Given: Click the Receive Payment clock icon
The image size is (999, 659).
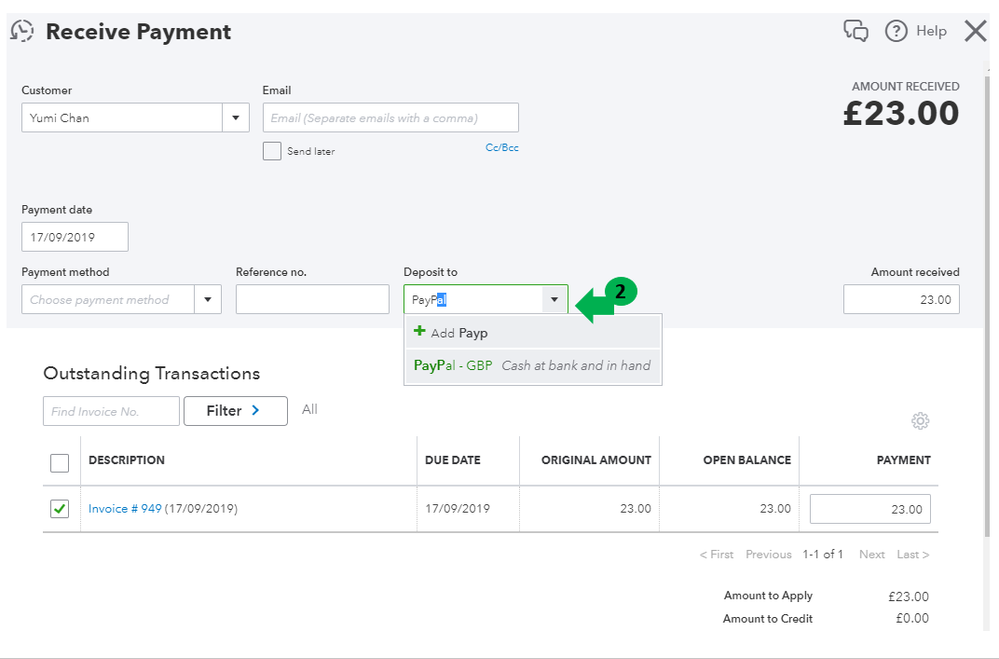Looking at the screenshot, I should 22,31.
